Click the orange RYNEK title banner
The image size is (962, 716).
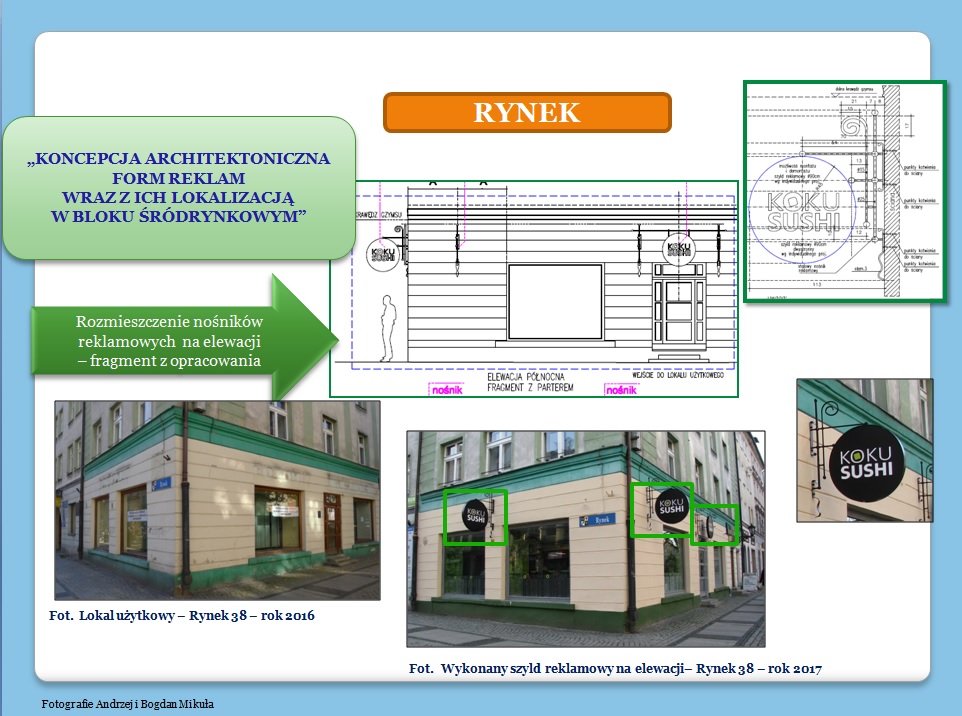tap(527, 112)
